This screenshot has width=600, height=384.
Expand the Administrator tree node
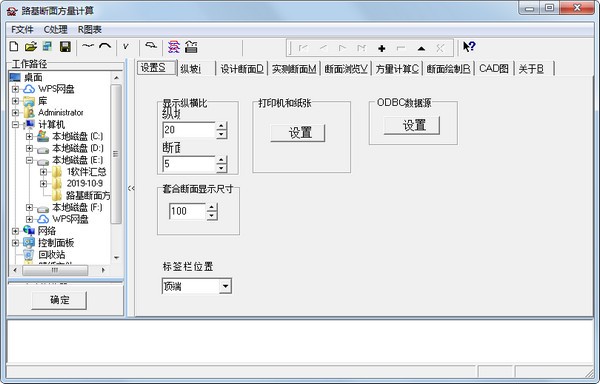click(x=15, y=112)
